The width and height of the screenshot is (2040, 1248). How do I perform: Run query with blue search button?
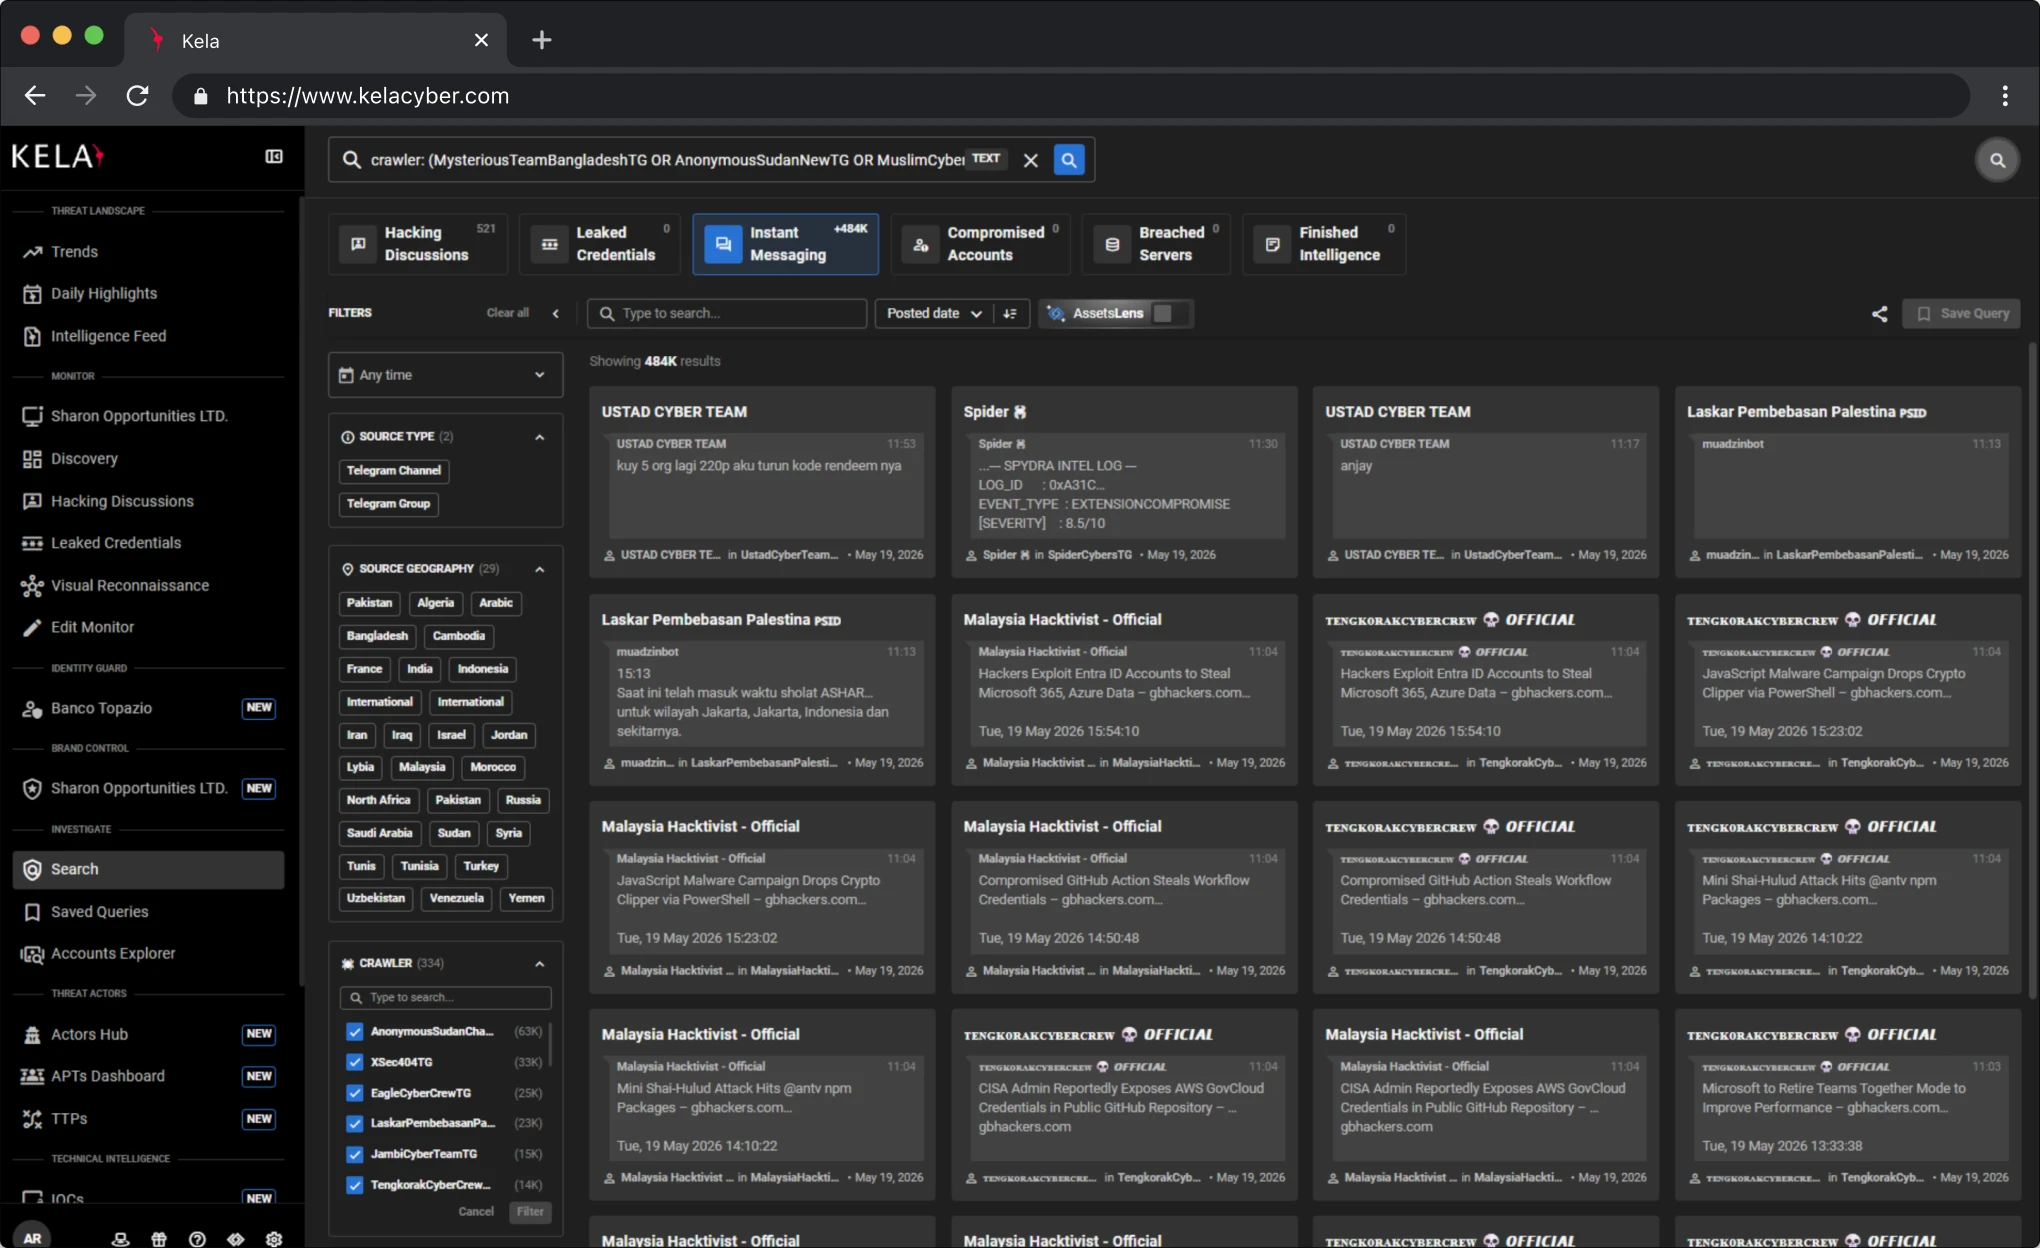(x=1069, y=160)
